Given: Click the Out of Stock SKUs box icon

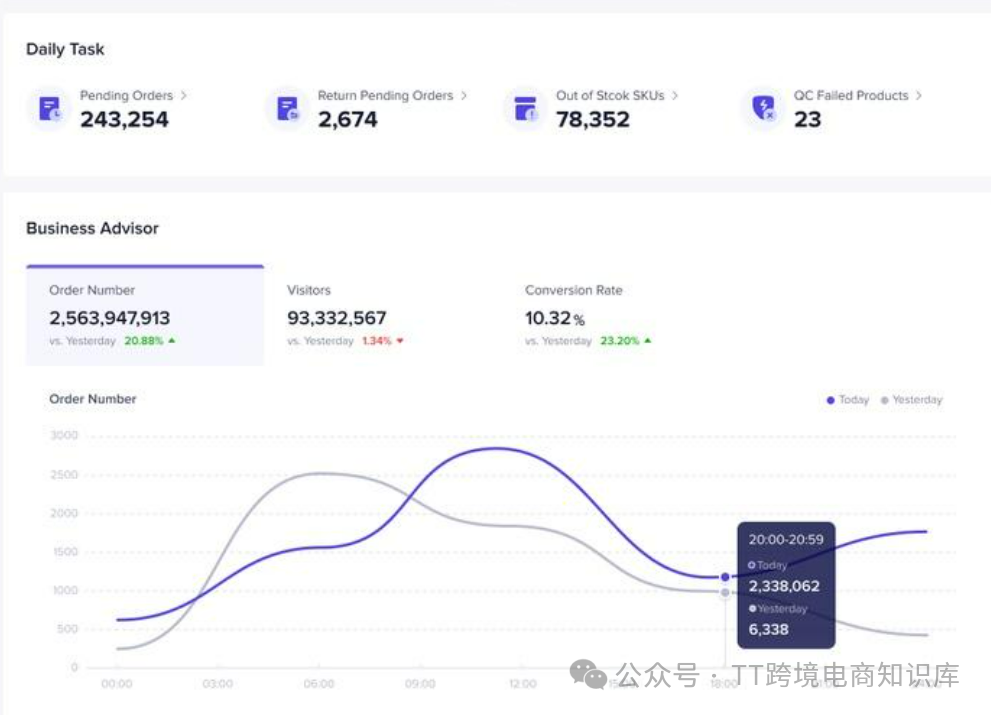Looking at the screenshot, I should click(526, 109).
